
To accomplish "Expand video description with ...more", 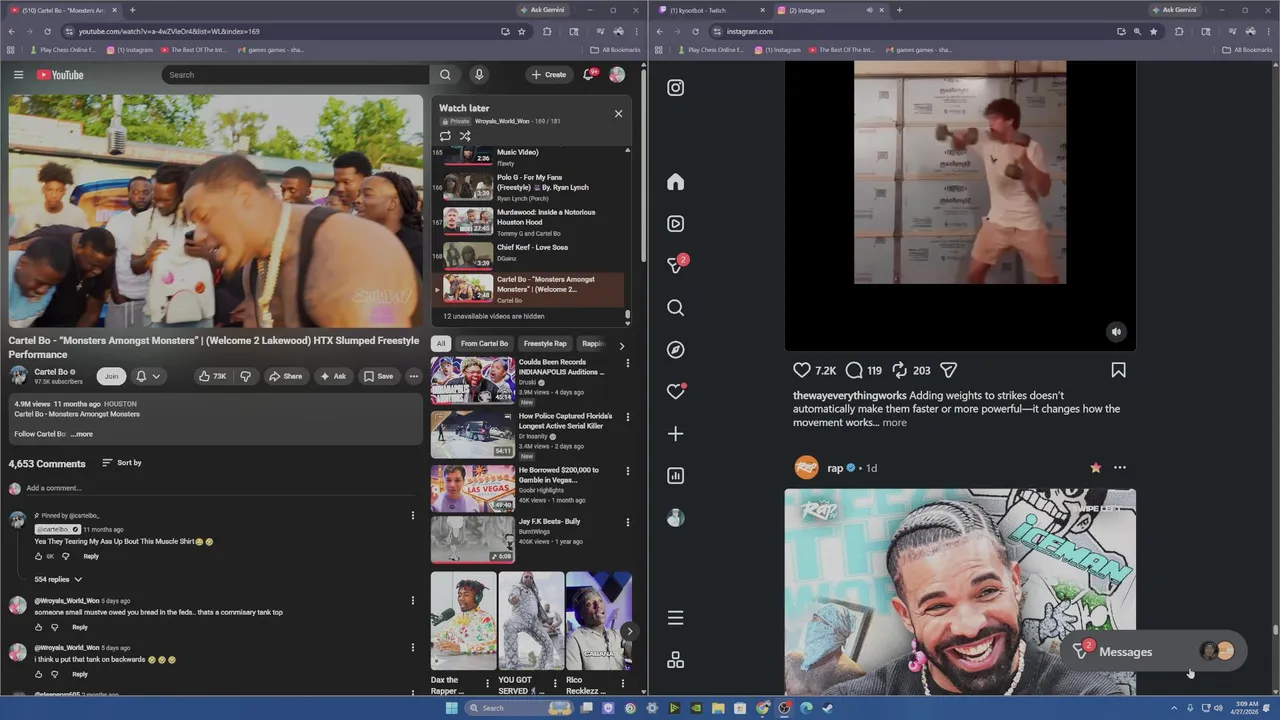I will tap(82, 434).
